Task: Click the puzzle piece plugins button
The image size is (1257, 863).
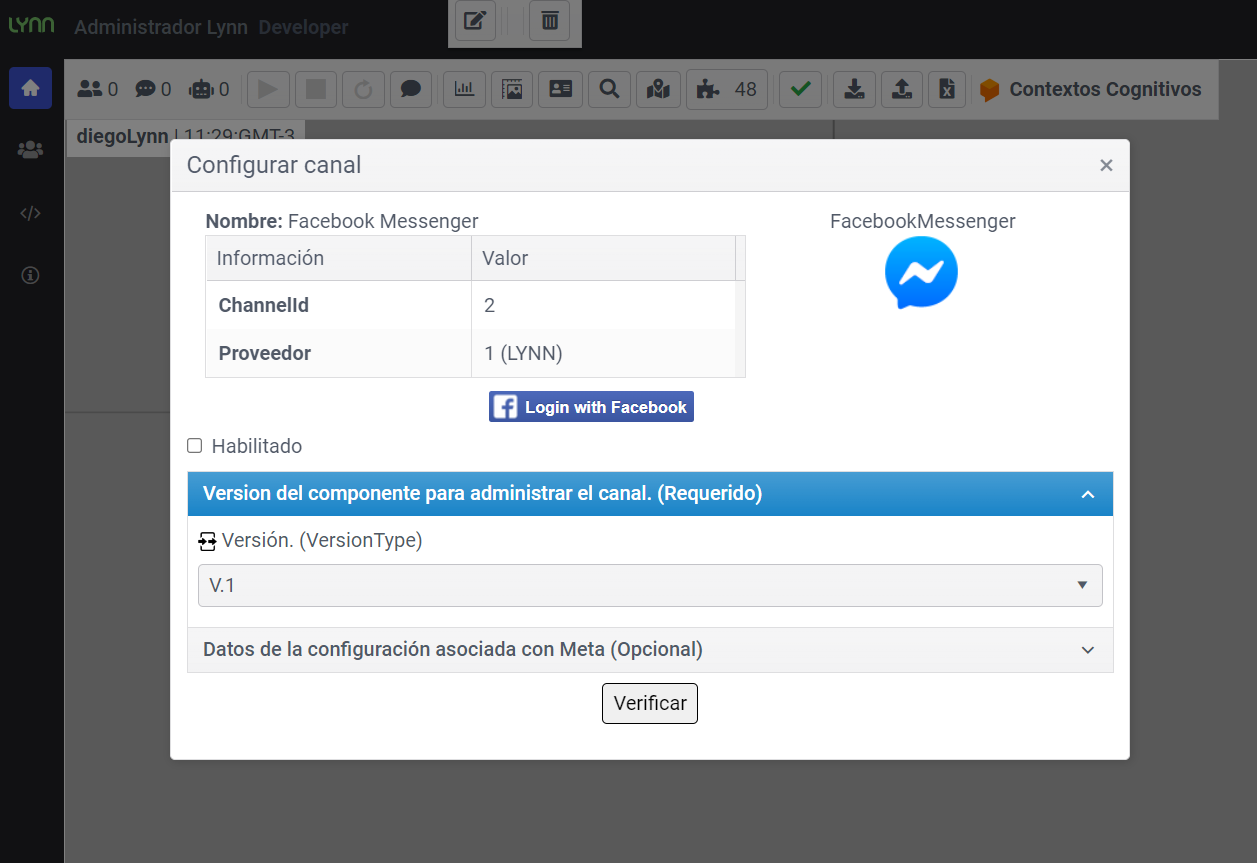Action: click(726, 89)
